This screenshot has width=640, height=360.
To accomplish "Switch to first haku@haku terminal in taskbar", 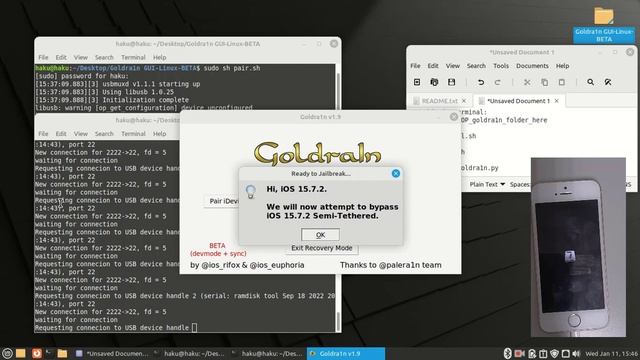I will coord(190,353).
